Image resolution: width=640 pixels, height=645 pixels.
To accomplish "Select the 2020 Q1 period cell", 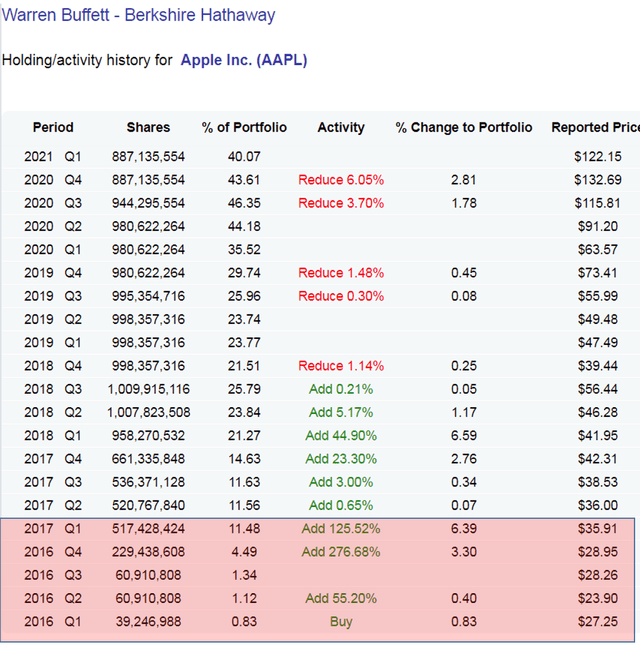I will [53, 250].
